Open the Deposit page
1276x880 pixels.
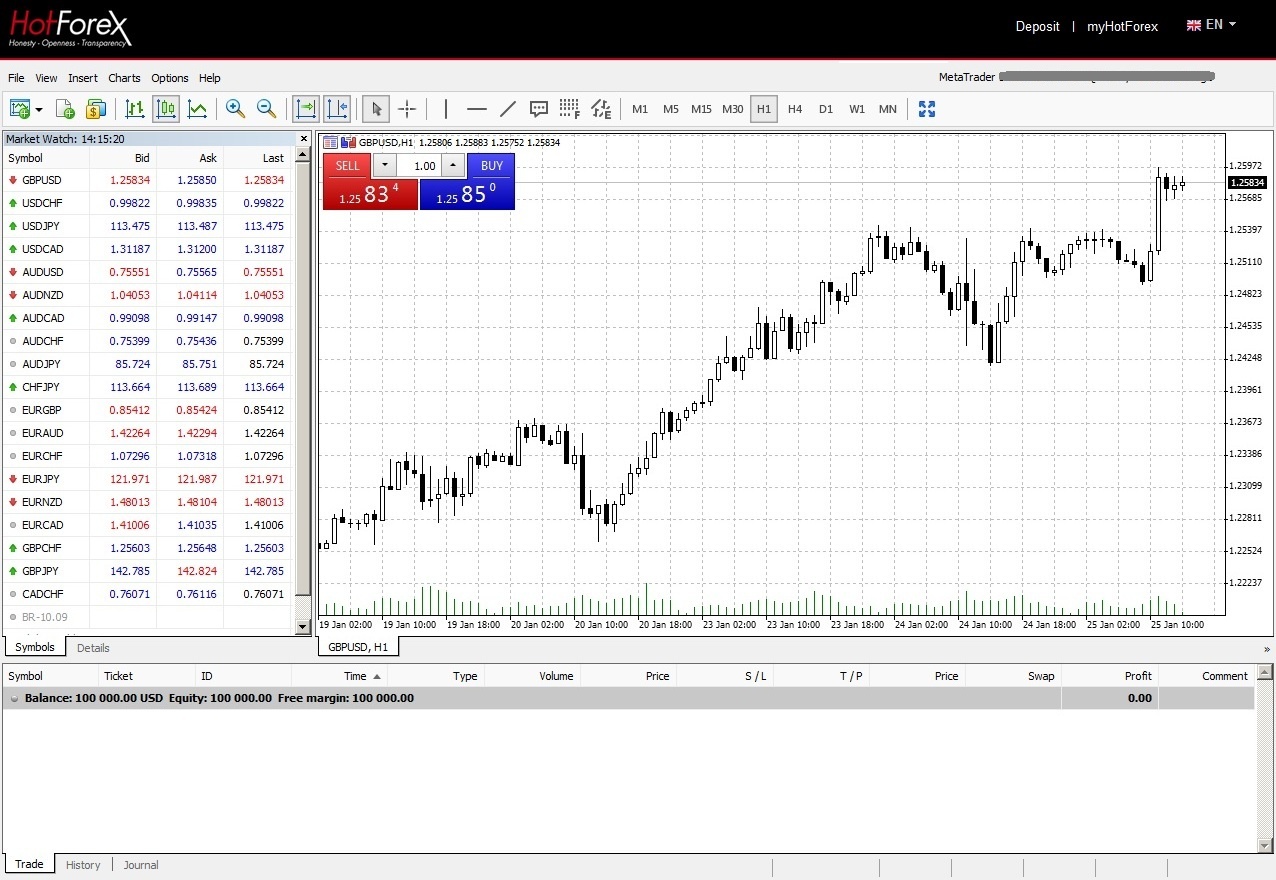tap(1037, 26)
